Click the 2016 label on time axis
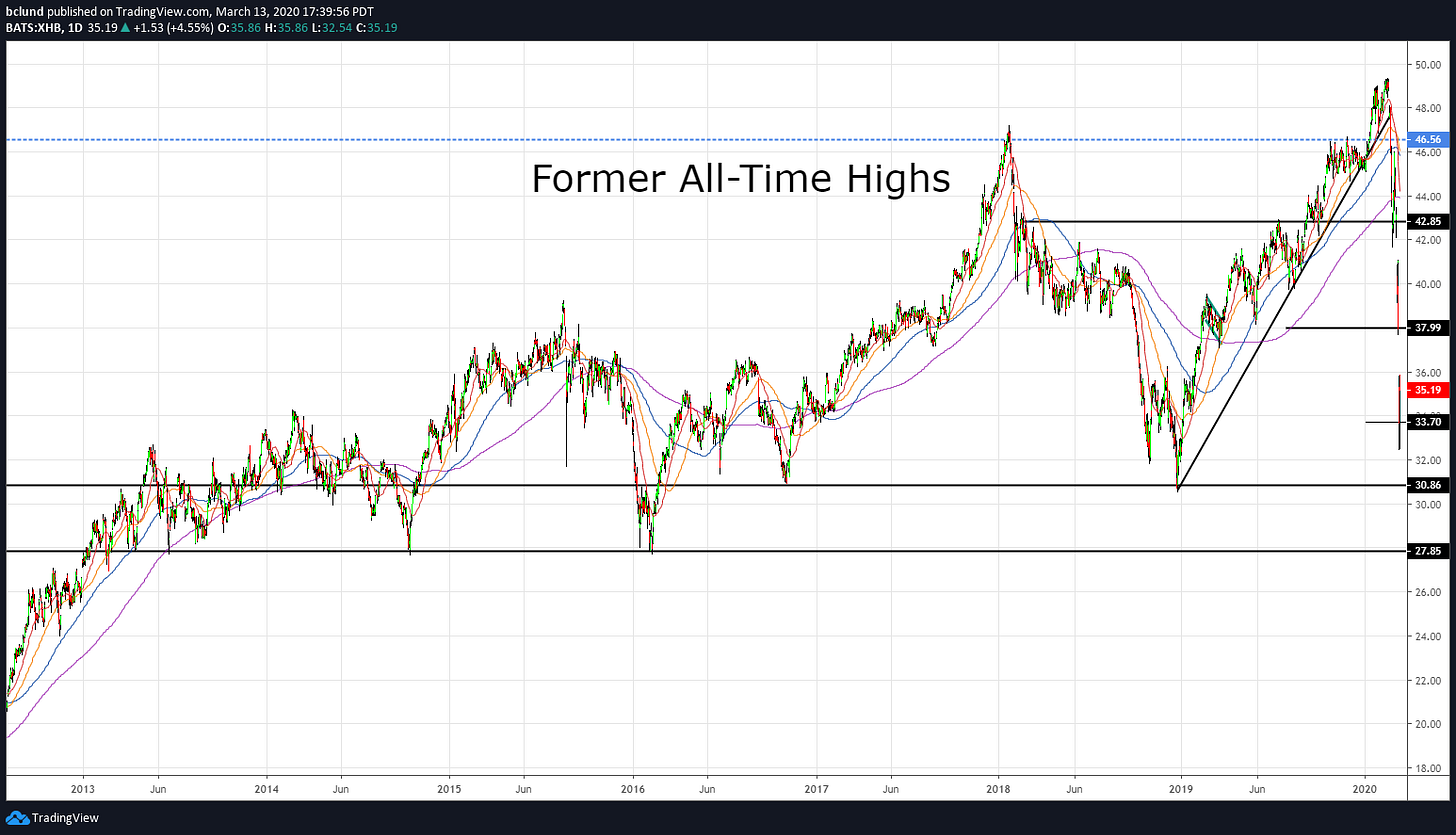 pyautogui.click(x=632, y=787)
